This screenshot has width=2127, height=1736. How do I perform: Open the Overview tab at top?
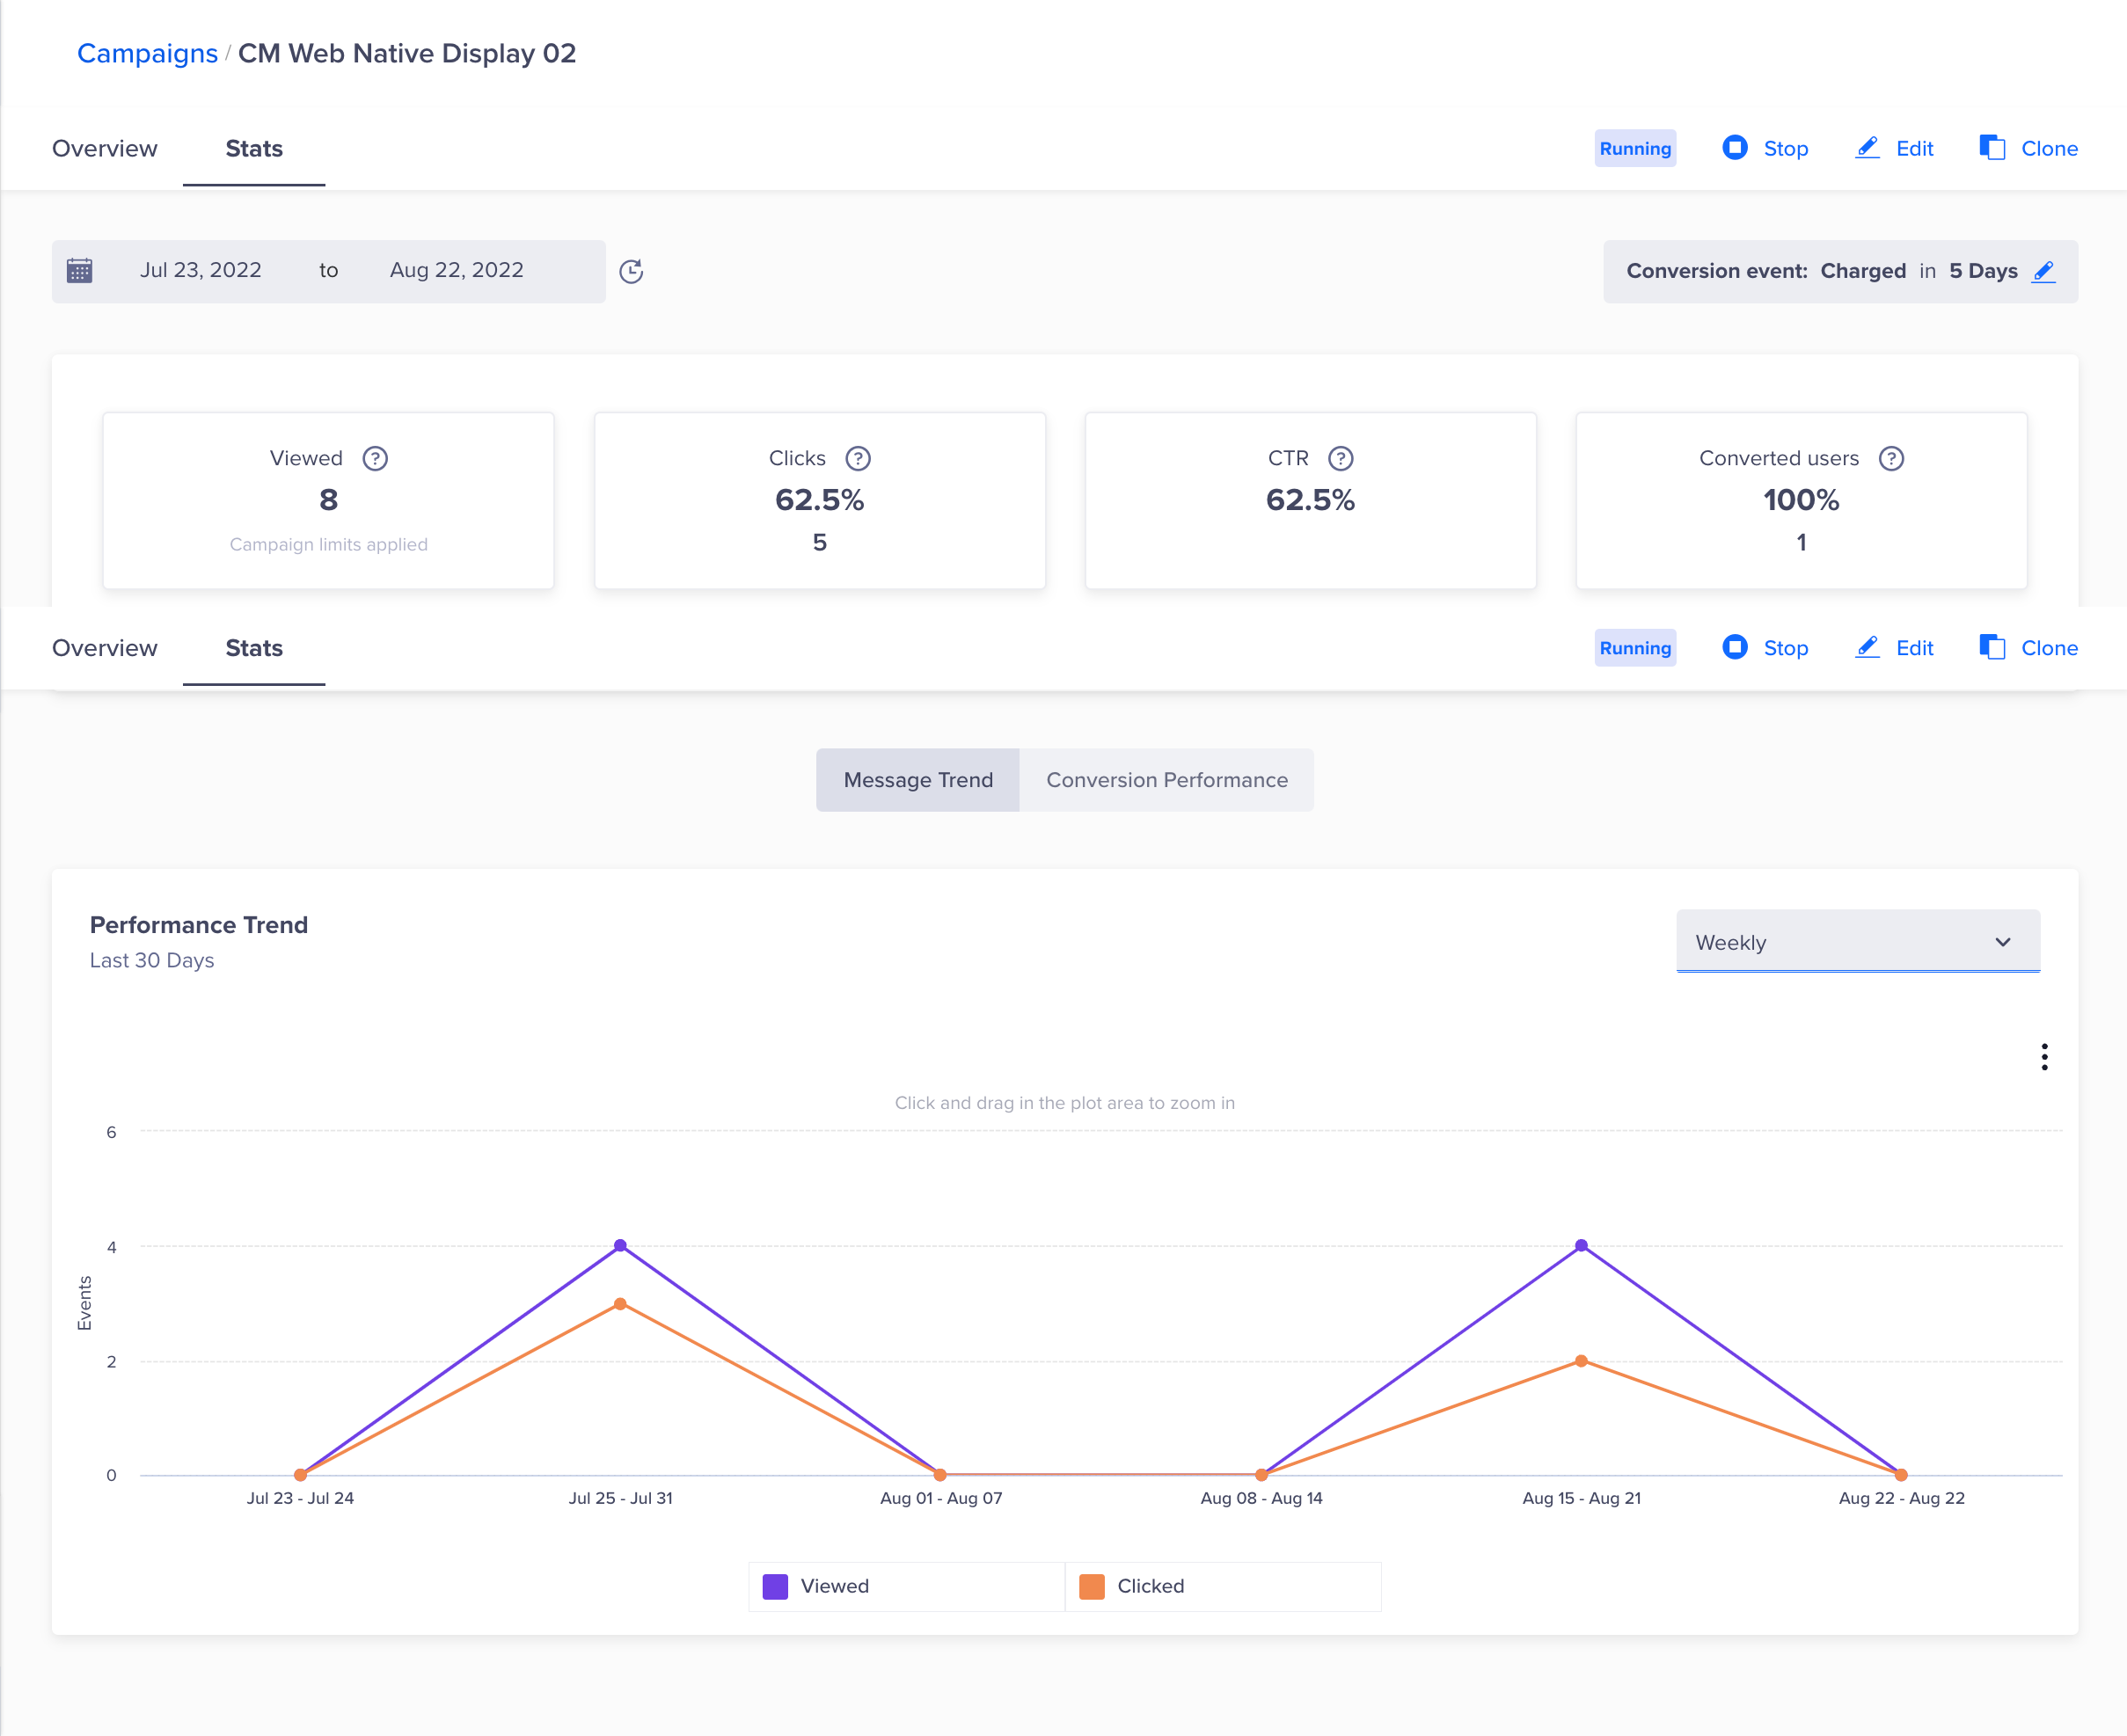[105, 148]
